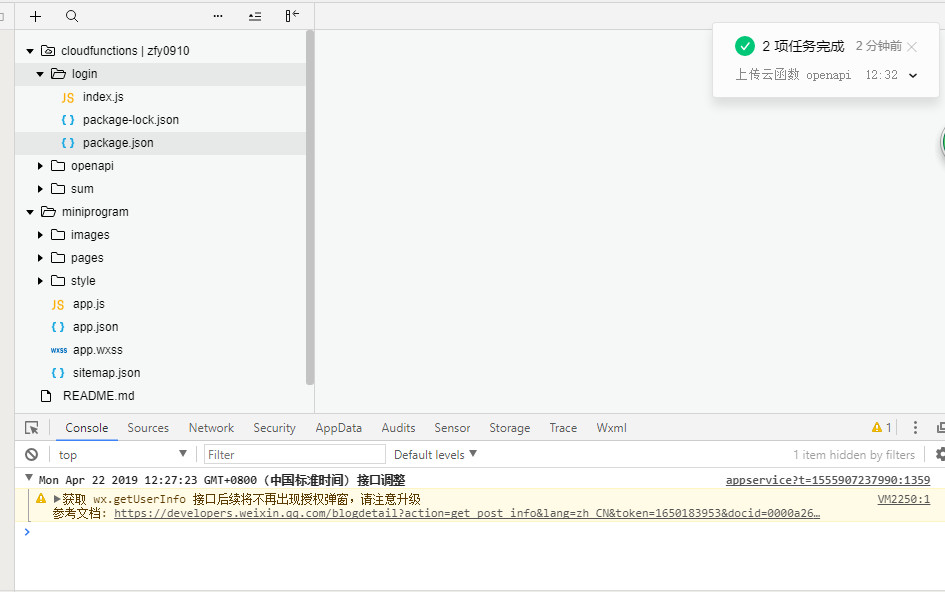The height and width of the screenshot is (592, 945).
Task: Click the file tree vertical scrollbar
Action: [x=310, y=207]
